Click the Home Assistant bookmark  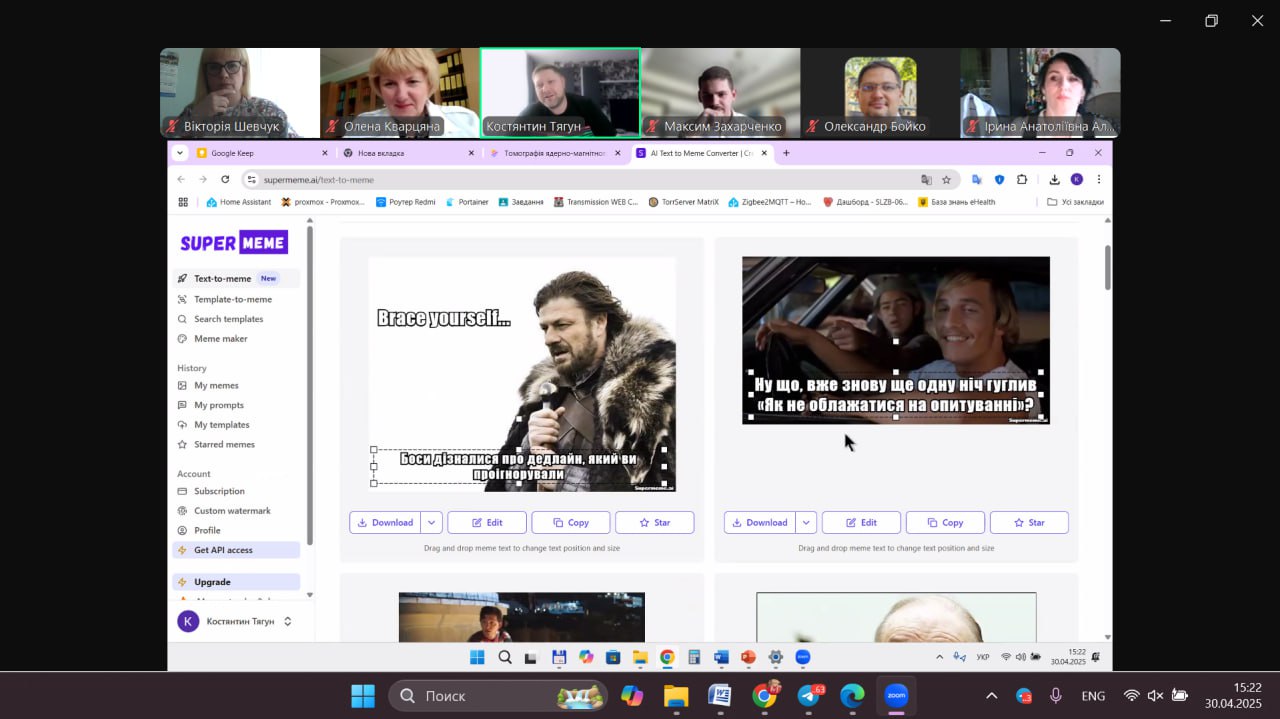pyautogui.click(x=238, y=202)
